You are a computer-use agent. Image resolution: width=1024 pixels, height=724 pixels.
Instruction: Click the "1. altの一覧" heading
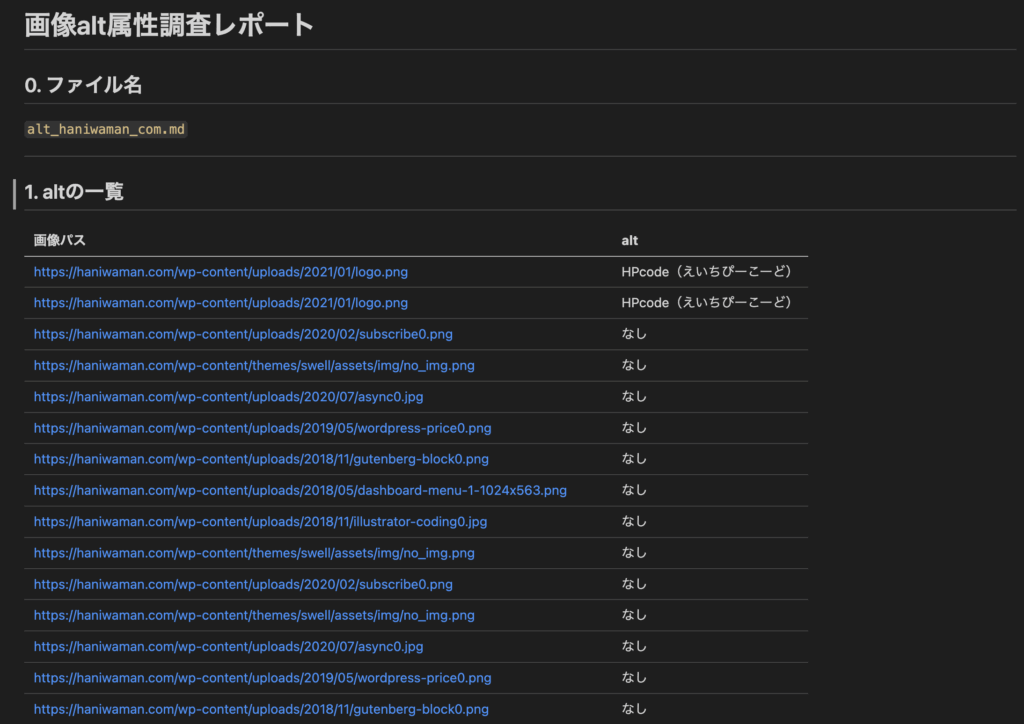(74, 192)
